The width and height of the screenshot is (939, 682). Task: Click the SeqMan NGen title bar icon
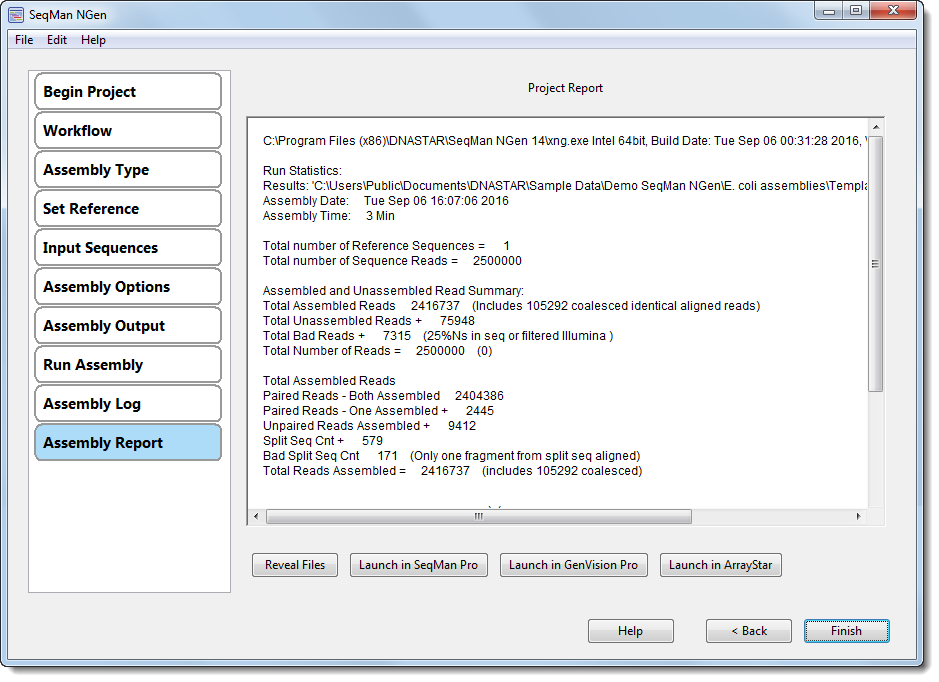point(16,14)
